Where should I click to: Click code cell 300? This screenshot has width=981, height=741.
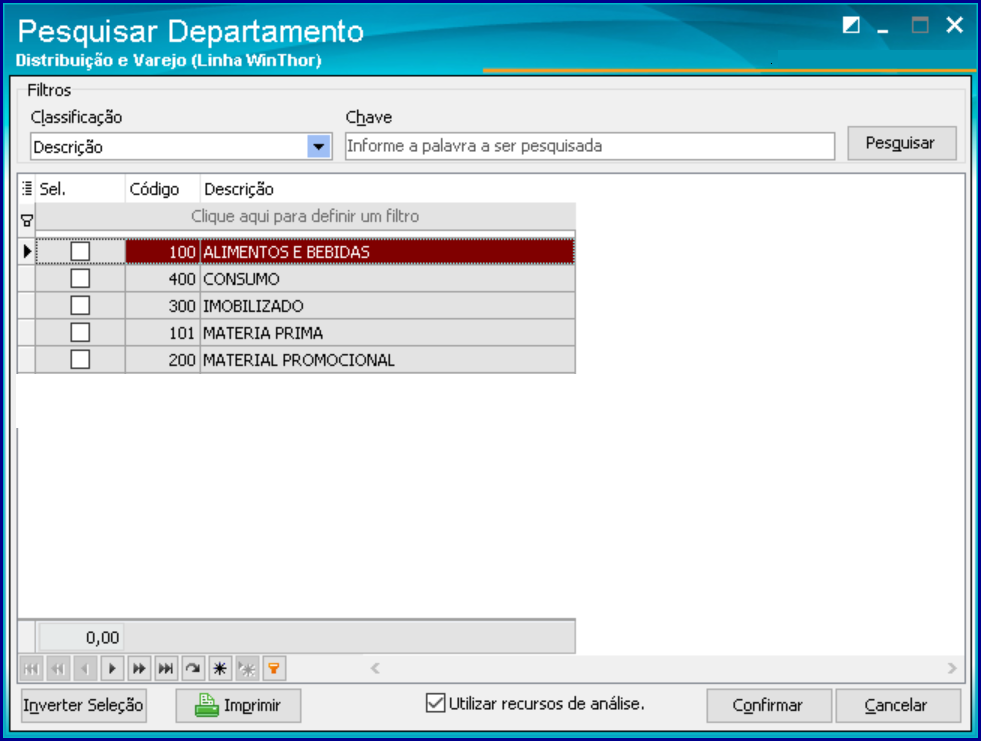(x=163, y=305)
